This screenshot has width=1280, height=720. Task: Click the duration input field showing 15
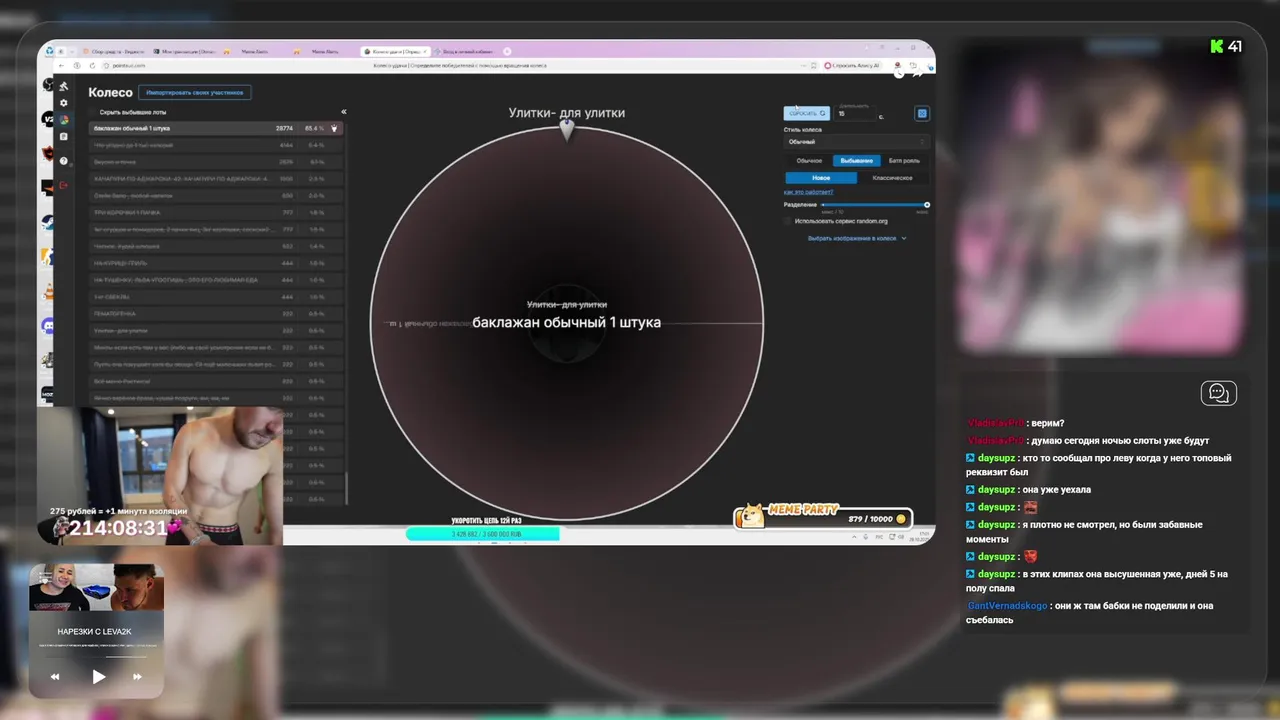coord(855,114)
